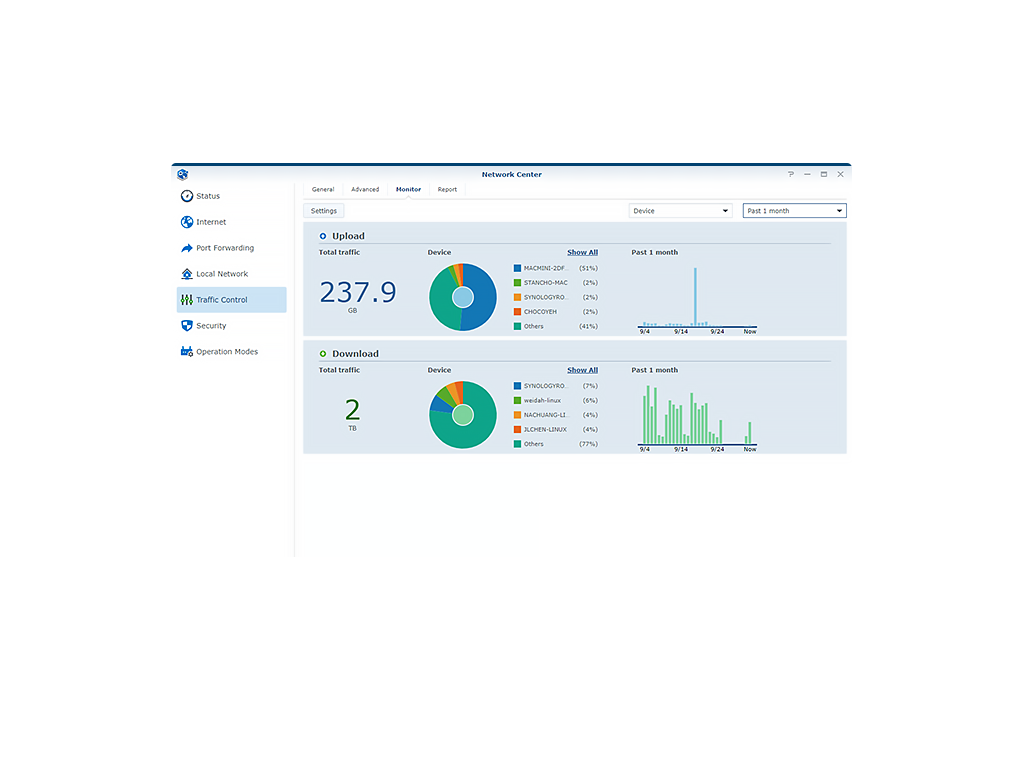Screen dimensions: 1024x768
Task: Click the Traffic Control sliders icon
Action: point(187,300)
